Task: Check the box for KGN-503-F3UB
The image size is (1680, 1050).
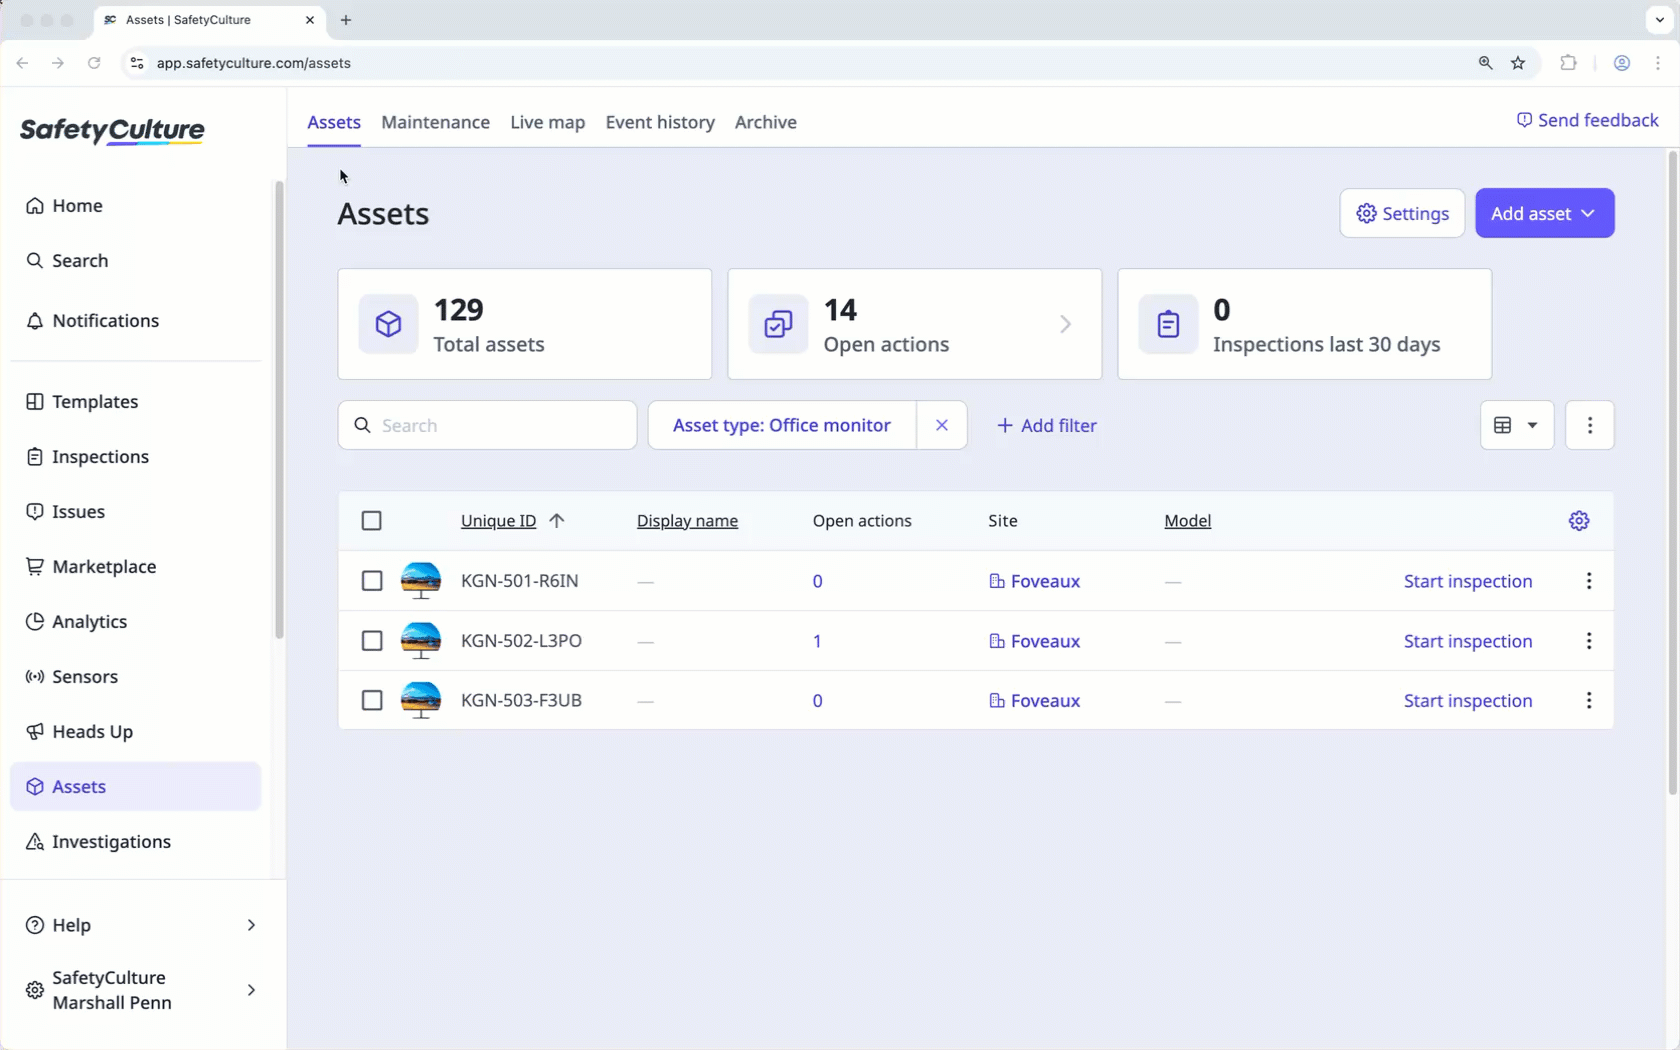Action: 372,700
